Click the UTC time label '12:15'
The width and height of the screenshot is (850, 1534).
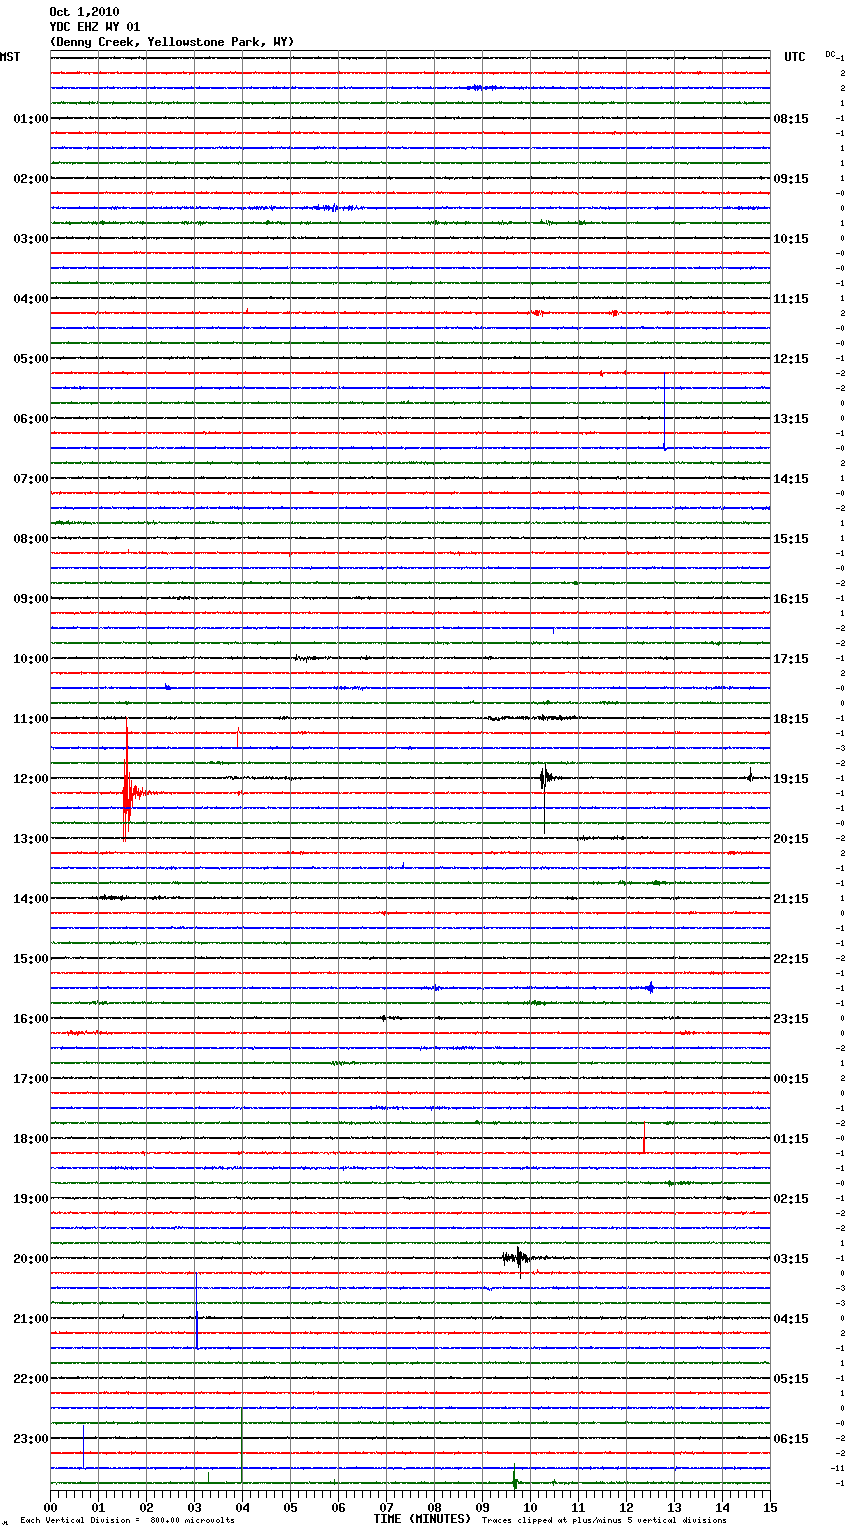point(791,359)
